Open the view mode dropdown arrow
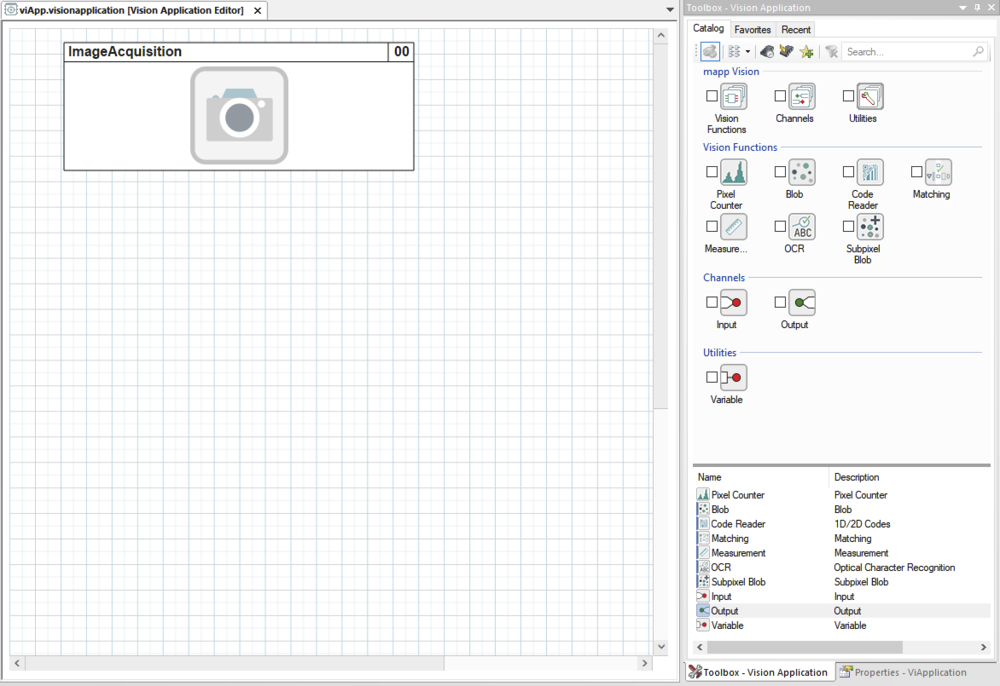This screenshot has height=686, width=1000. click(747, 52)
